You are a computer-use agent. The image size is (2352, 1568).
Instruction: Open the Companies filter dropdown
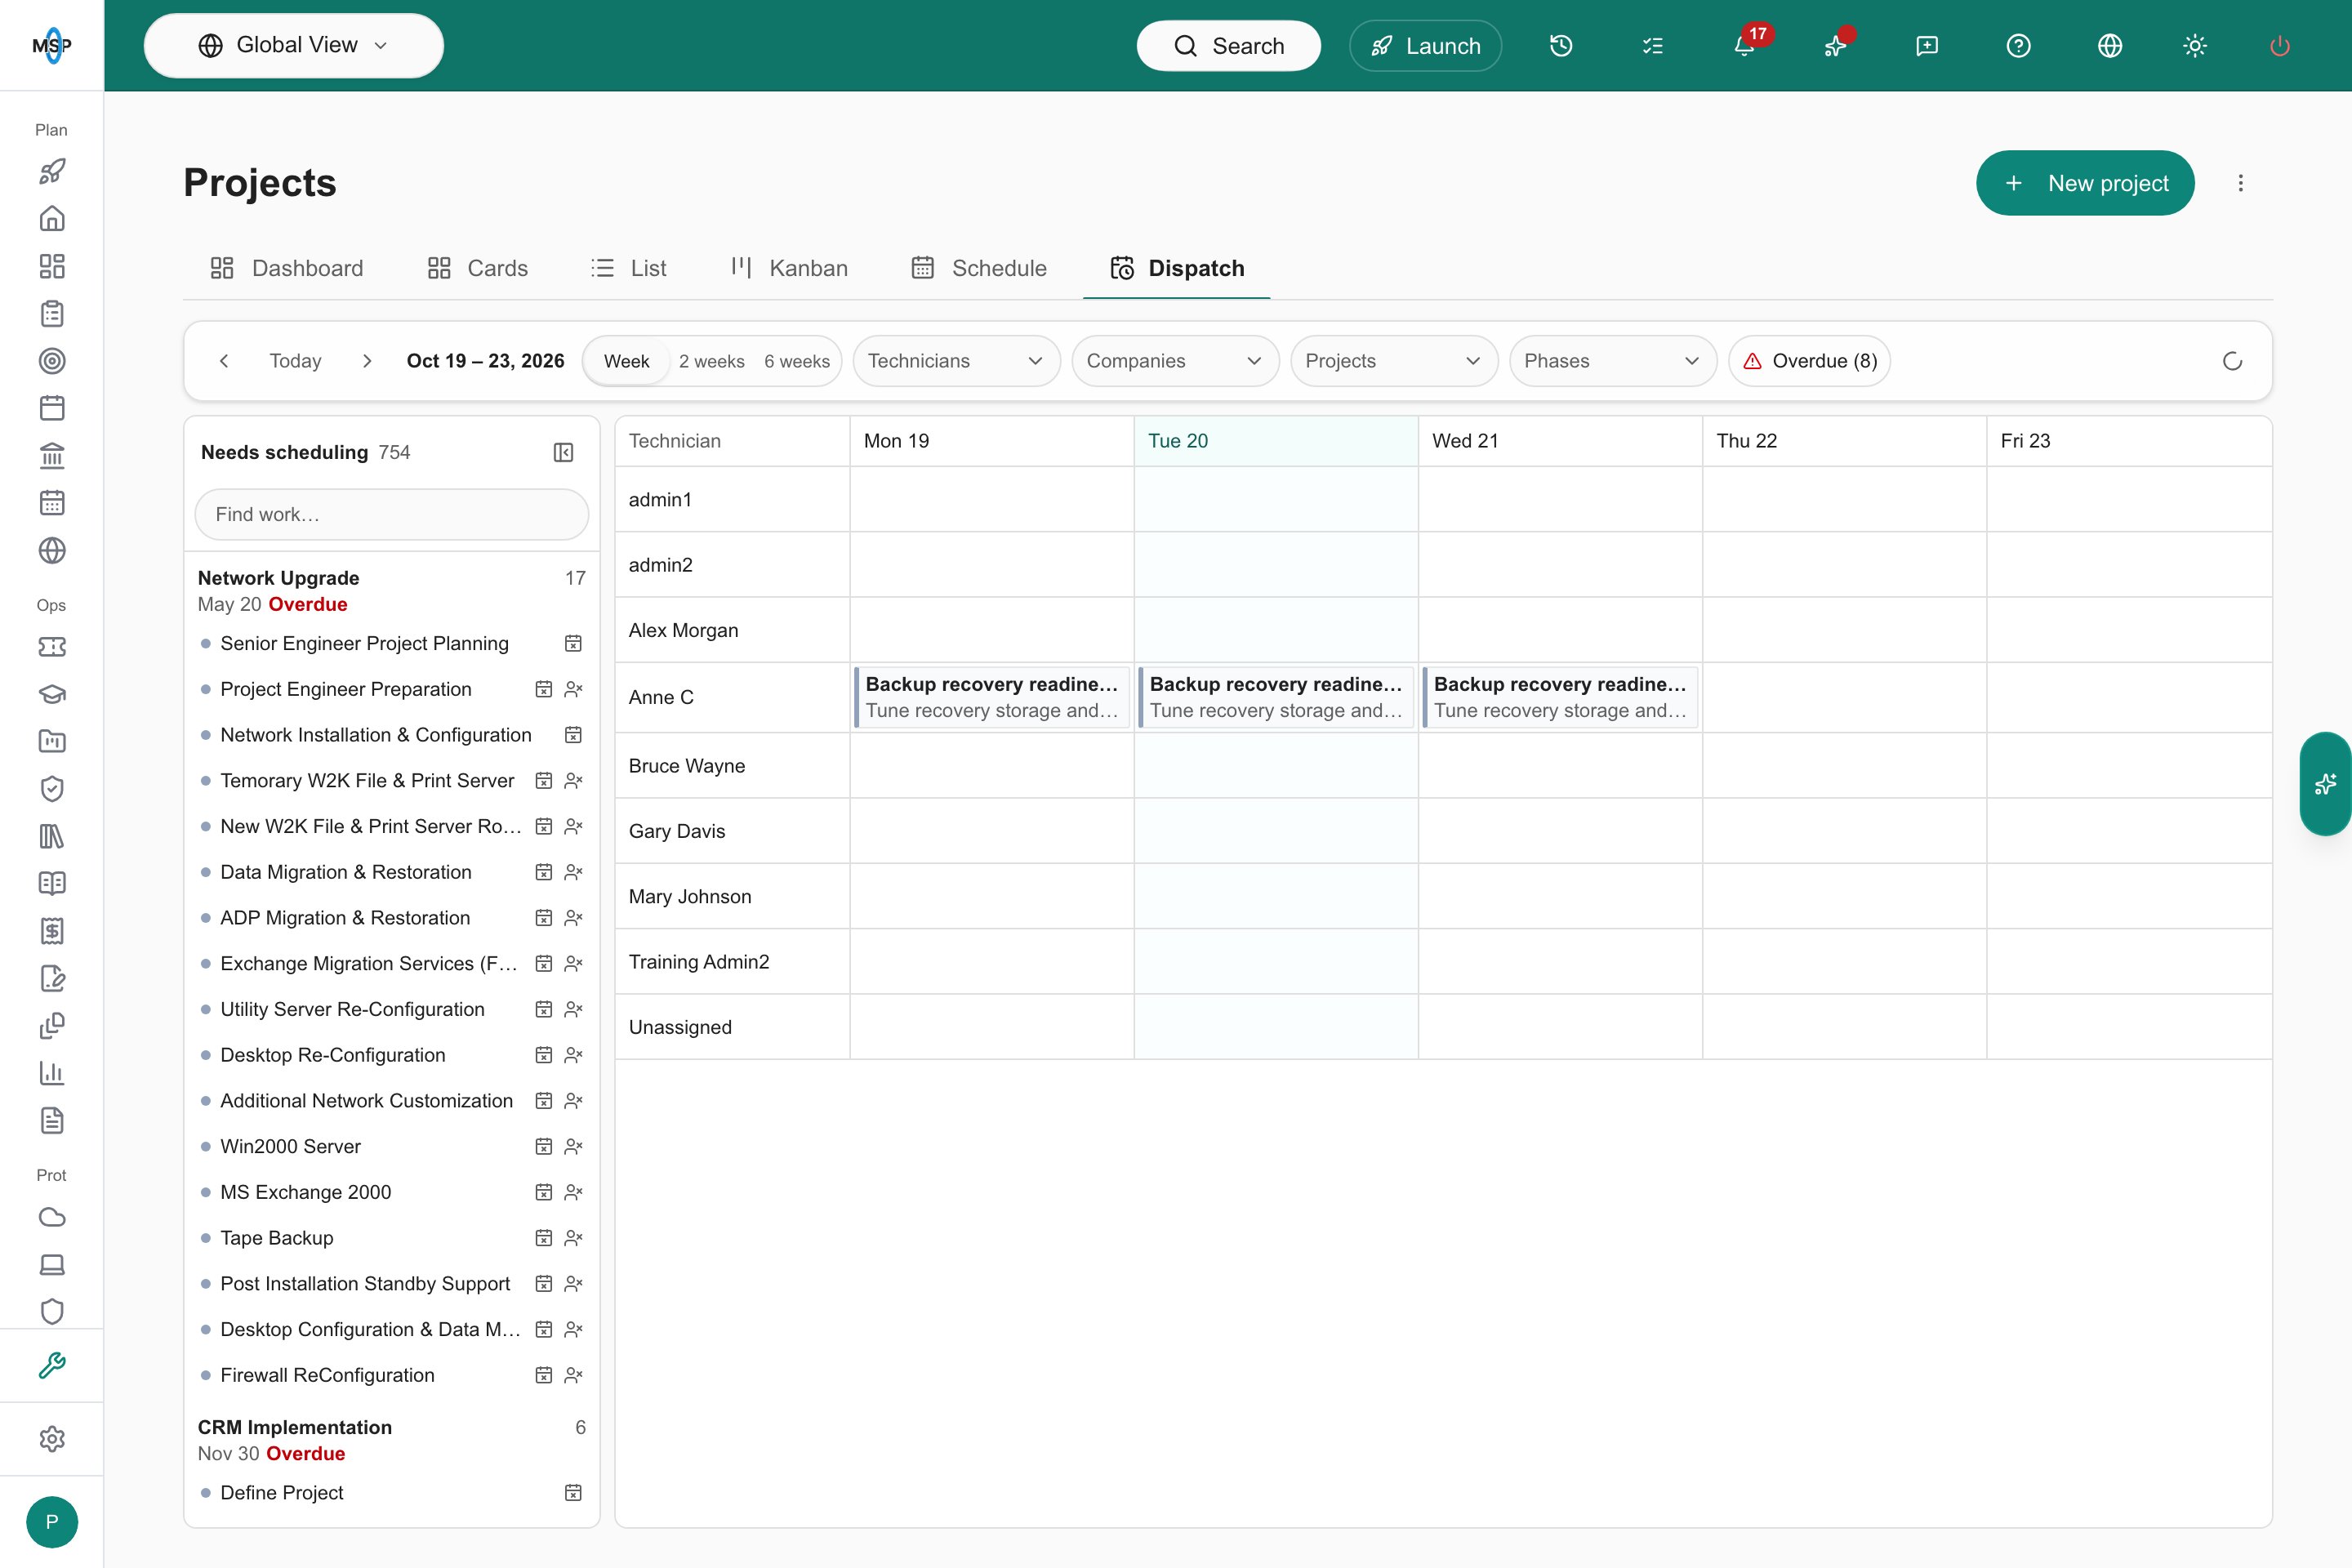[1175, 361]
